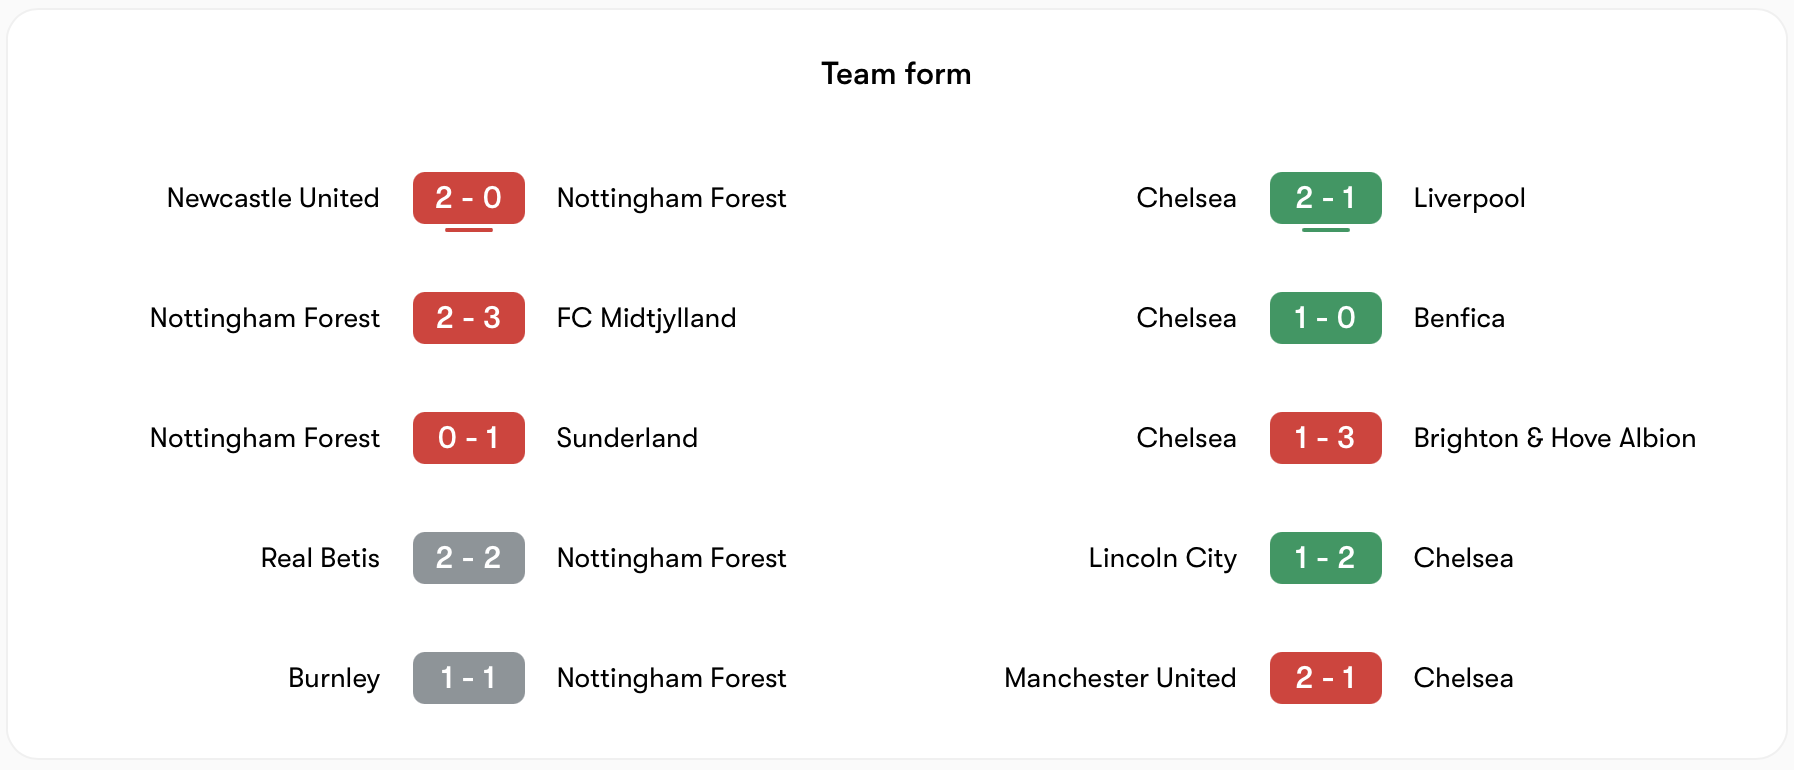
Task: Open the FC Midtjylland team link
Action: tap(646, 318)
